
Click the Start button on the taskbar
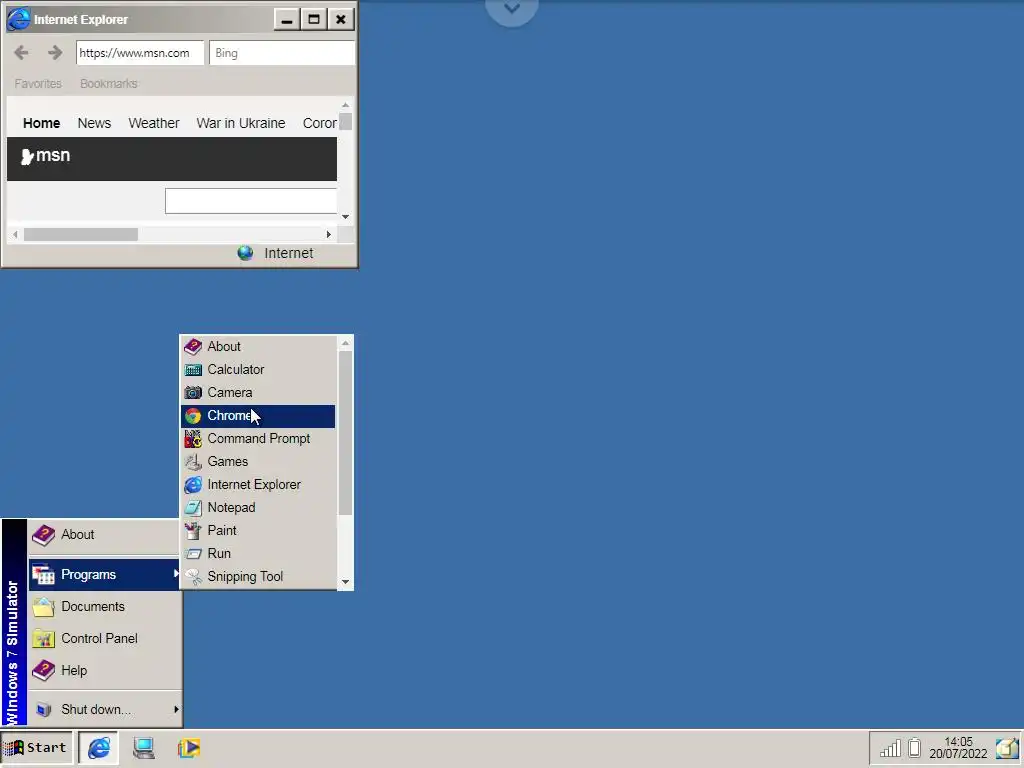(x=37, y=748)
